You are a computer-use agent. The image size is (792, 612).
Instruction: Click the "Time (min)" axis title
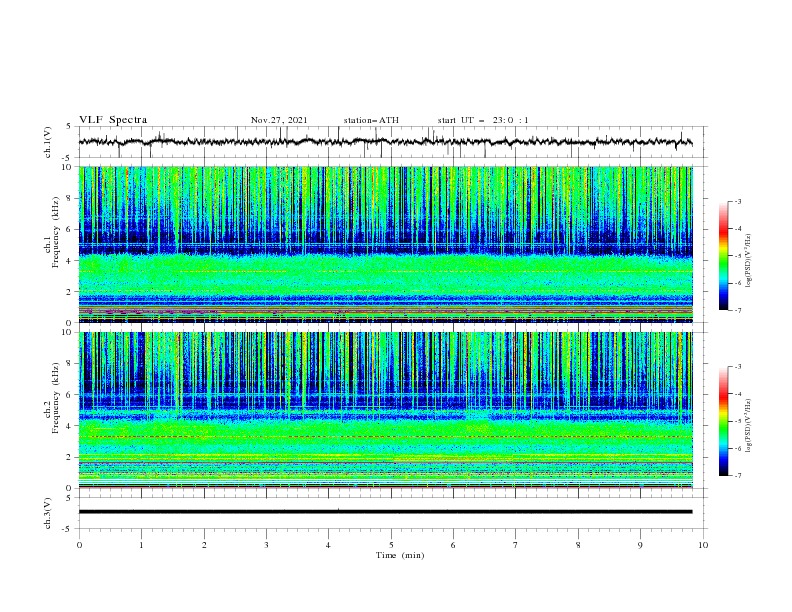click(400, 555)
